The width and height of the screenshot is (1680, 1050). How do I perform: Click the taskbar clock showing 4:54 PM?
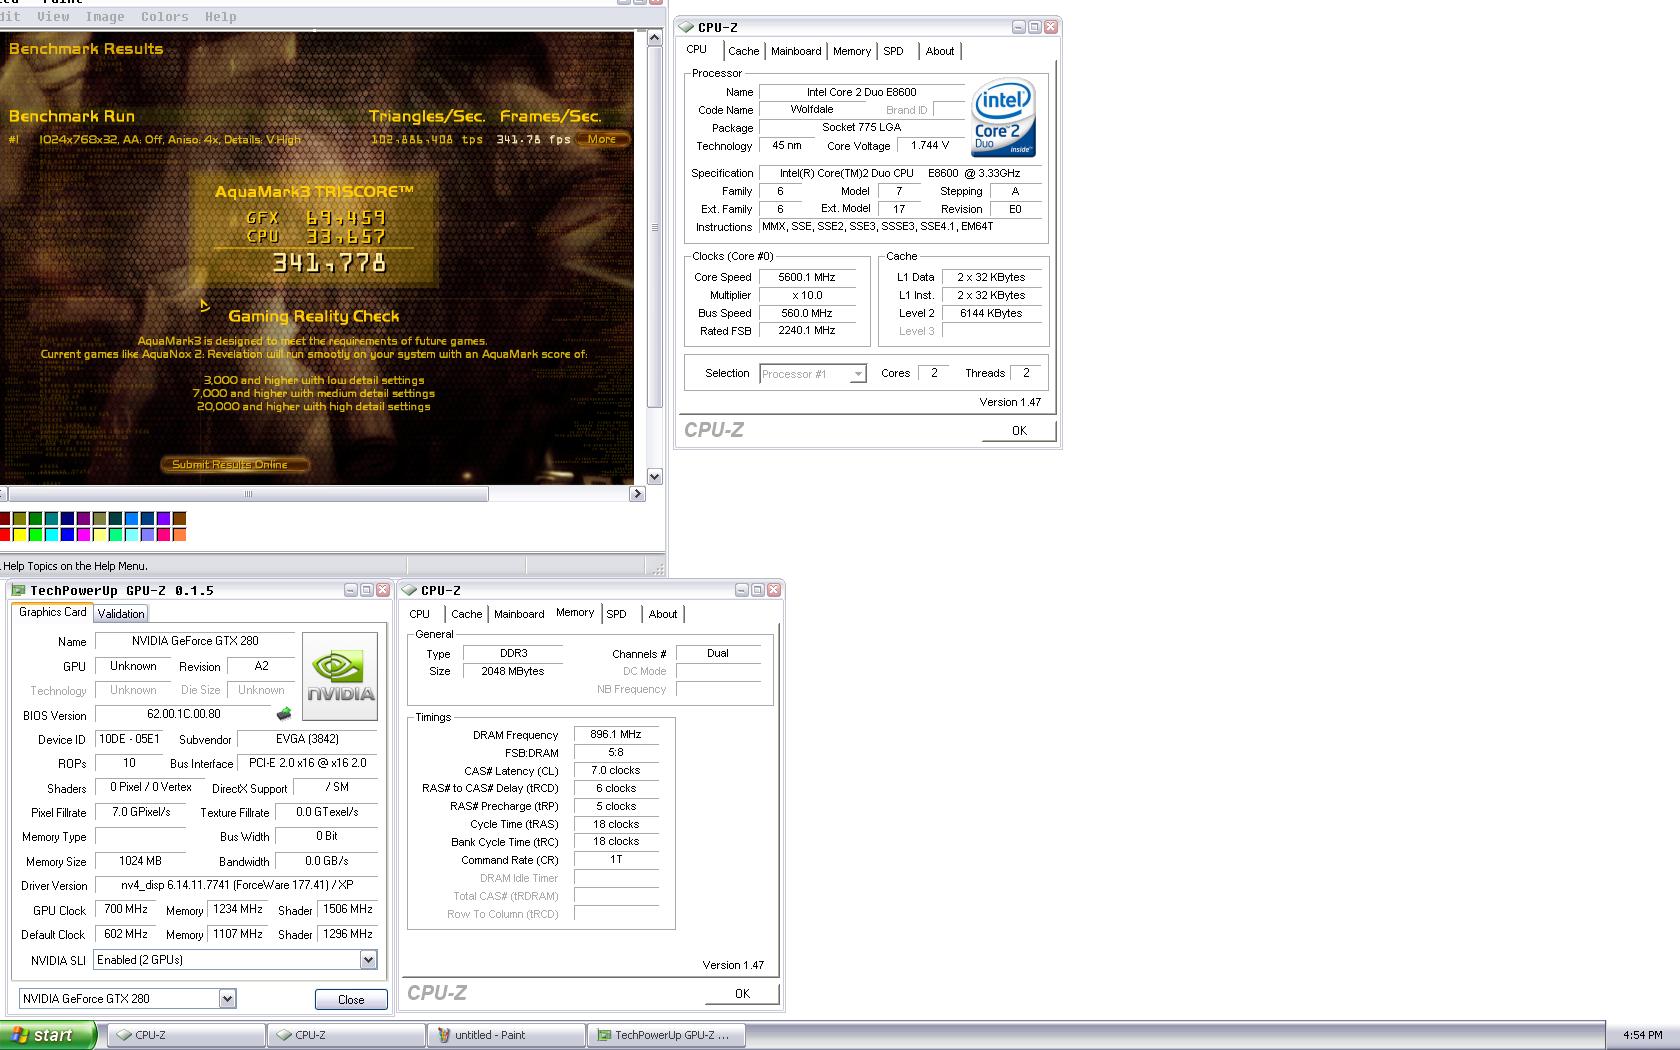coord(1643,1035)
